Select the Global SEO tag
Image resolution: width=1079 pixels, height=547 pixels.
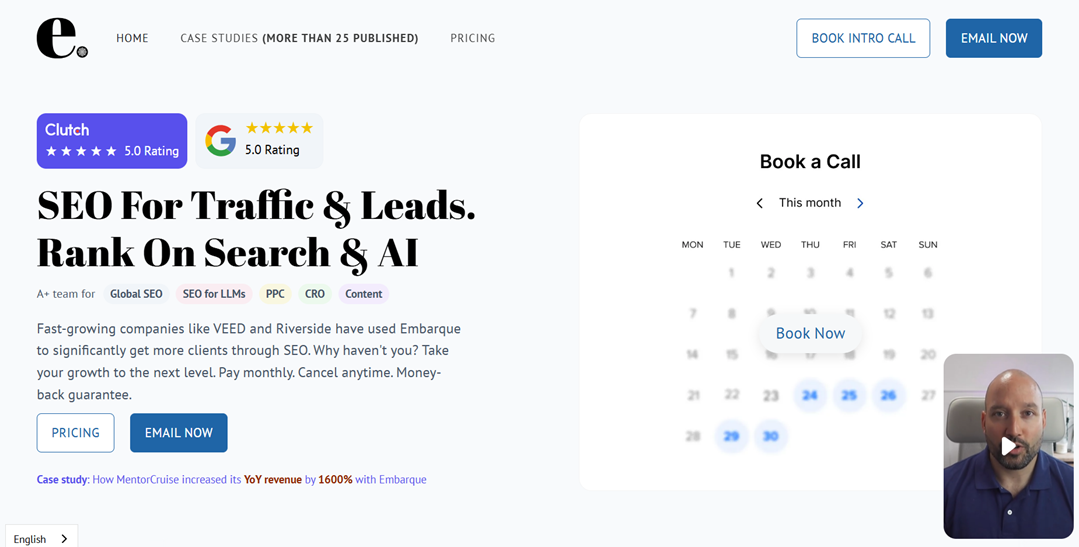tap(136, 294)
